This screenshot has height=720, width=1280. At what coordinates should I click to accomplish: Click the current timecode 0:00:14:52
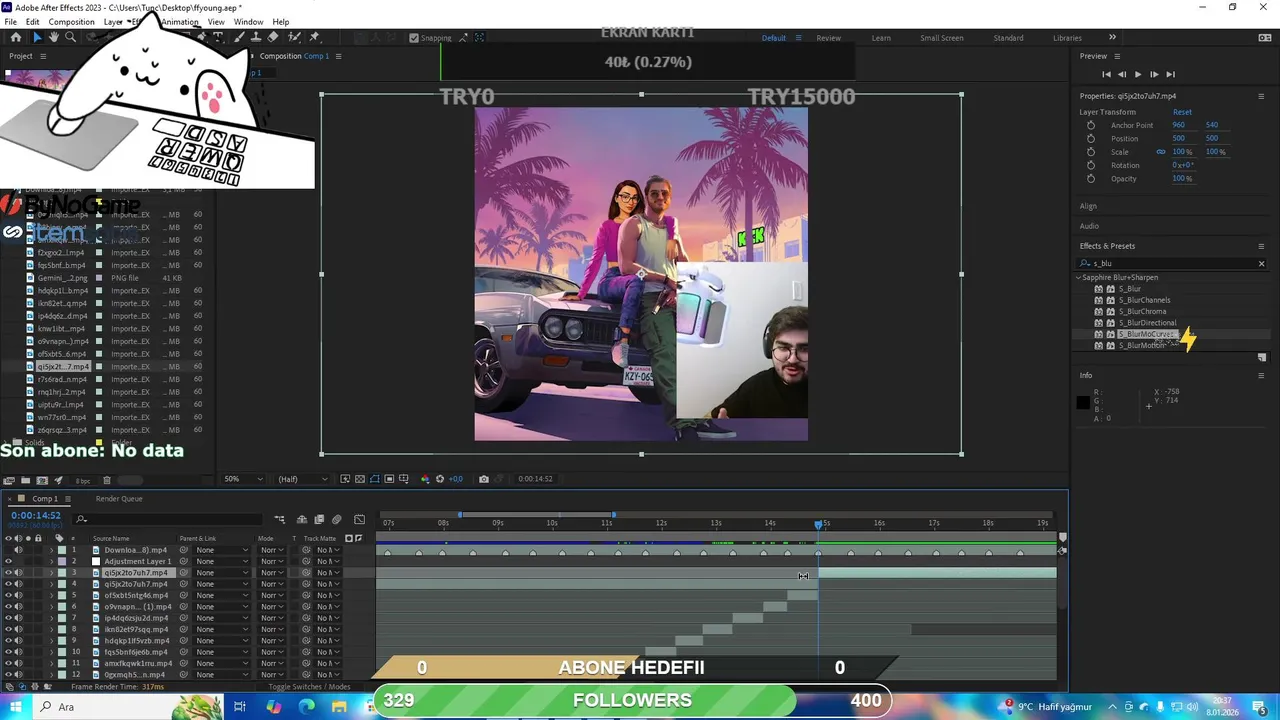[36, 516]
